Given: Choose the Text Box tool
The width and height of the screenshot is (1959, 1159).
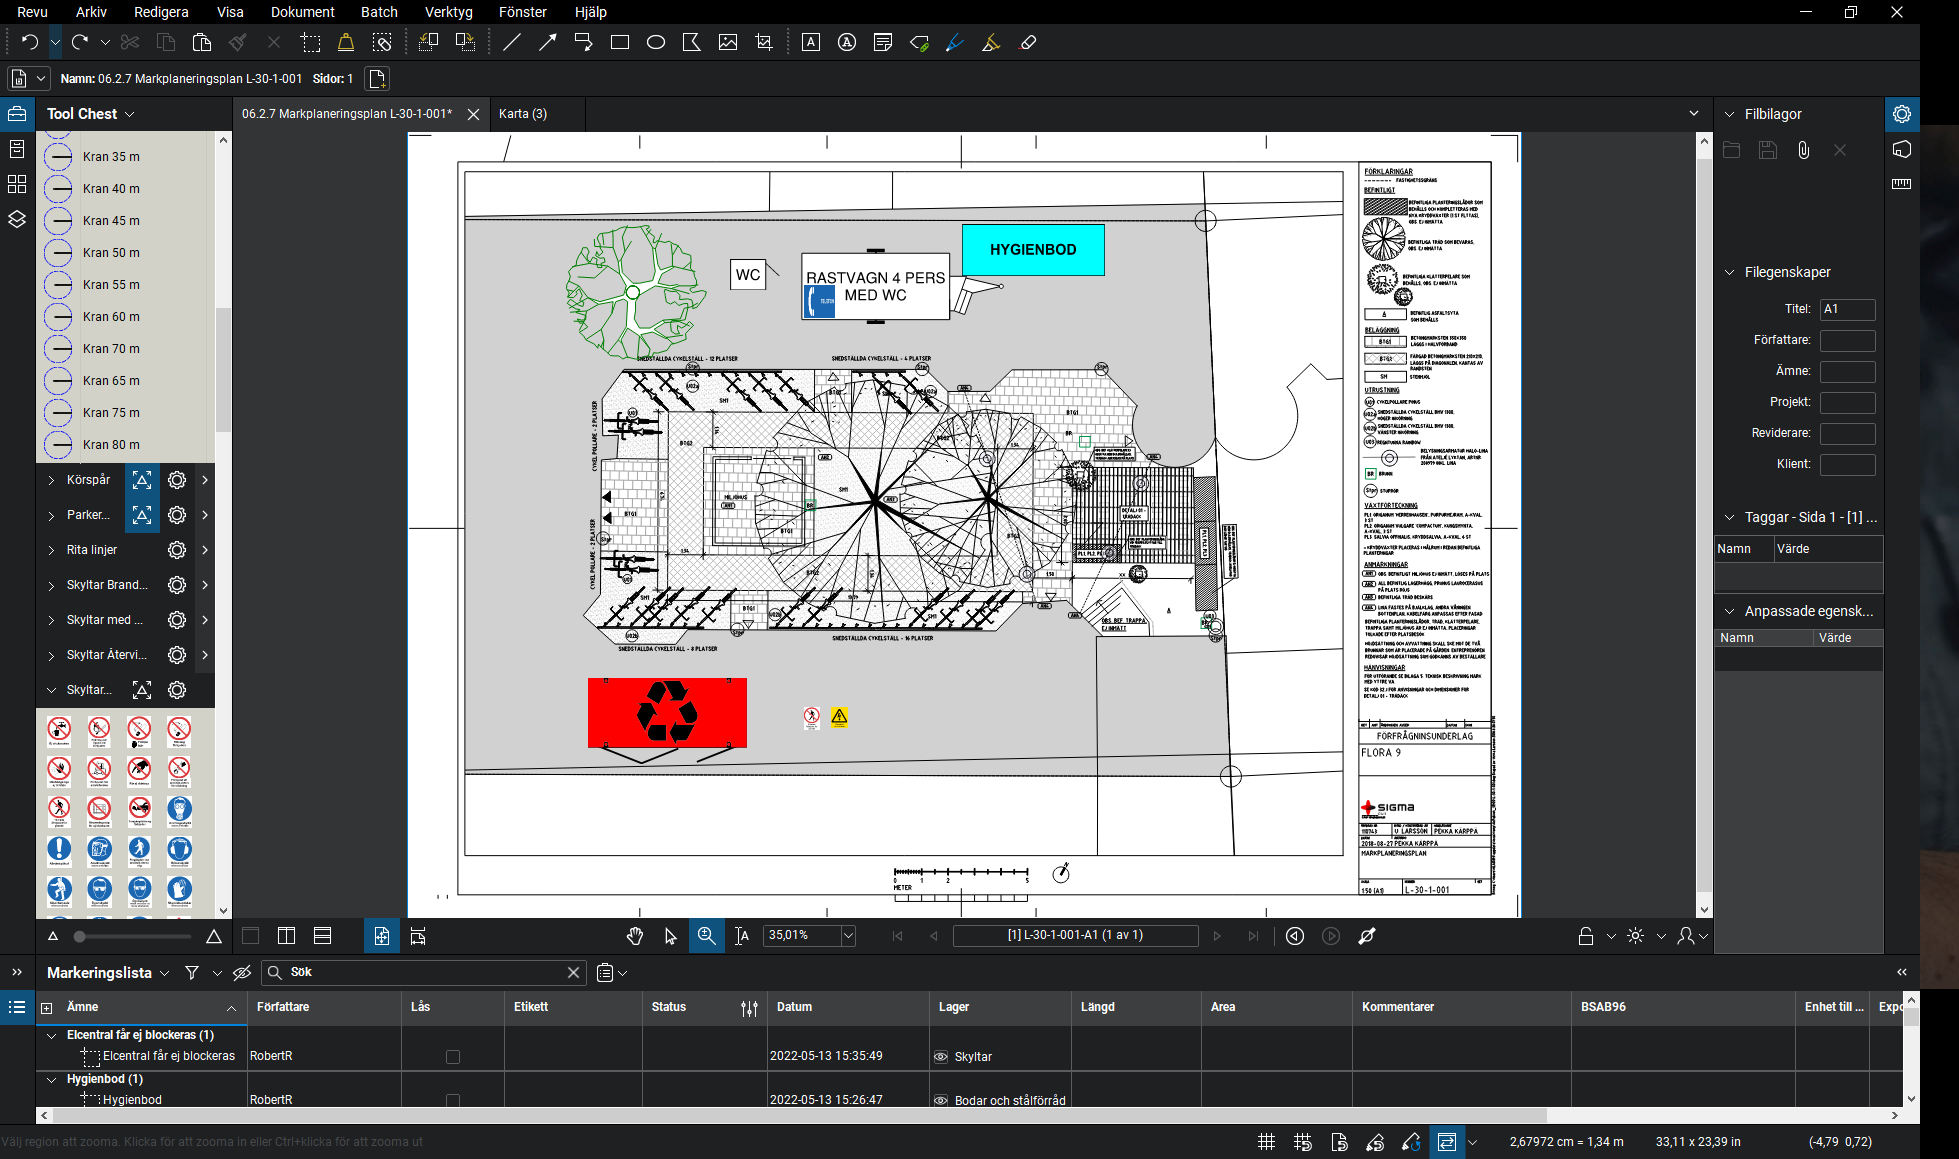Looking at the screenshot, I should coord(811,43).
